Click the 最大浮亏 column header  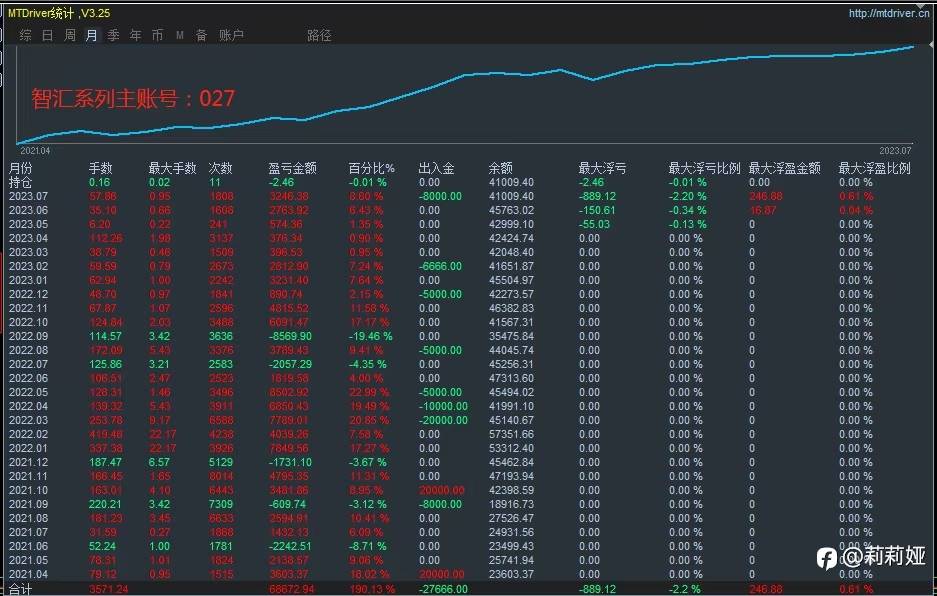tap(602, 169)
